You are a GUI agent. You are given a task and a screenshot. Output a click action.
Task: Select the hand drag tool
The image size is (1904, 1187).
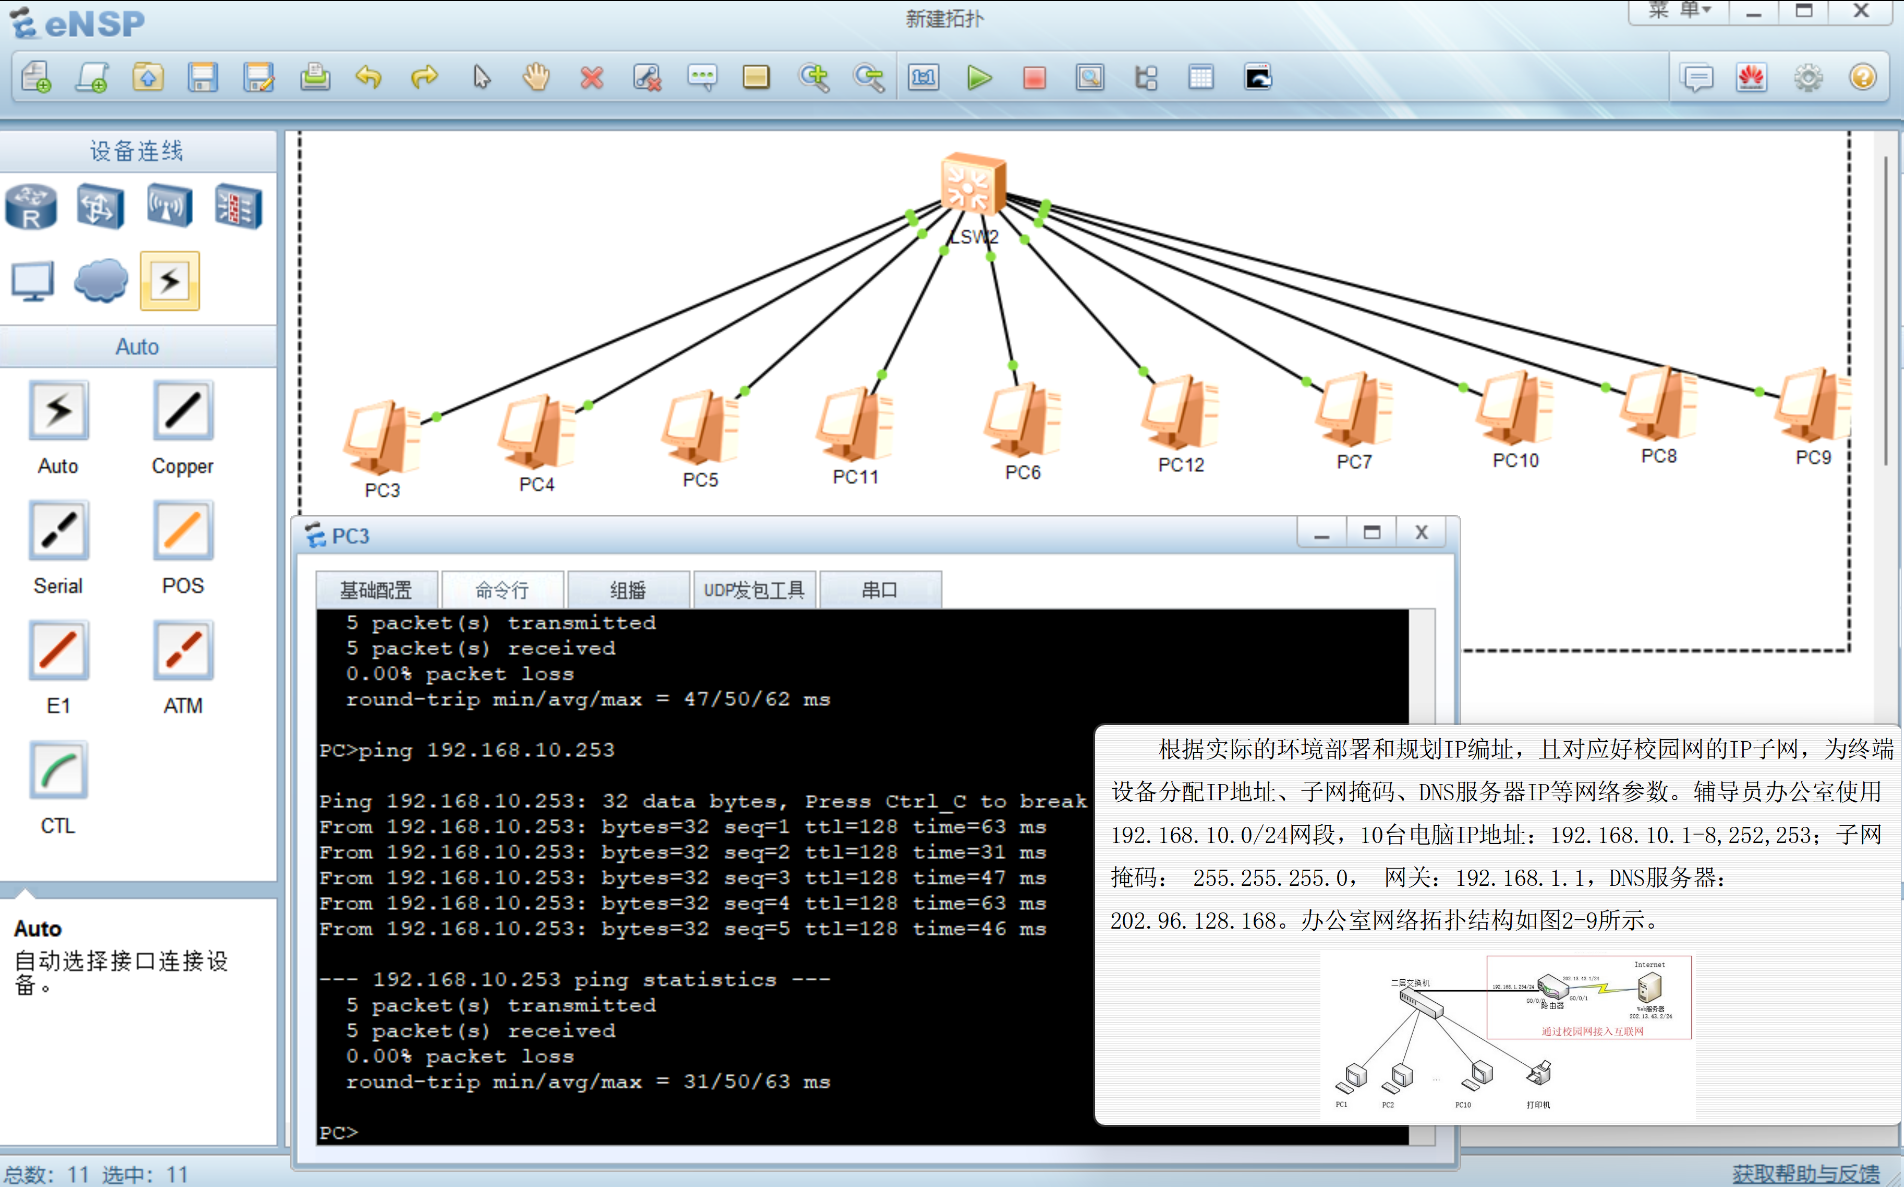pyautogui.click(x=536, y=77)
